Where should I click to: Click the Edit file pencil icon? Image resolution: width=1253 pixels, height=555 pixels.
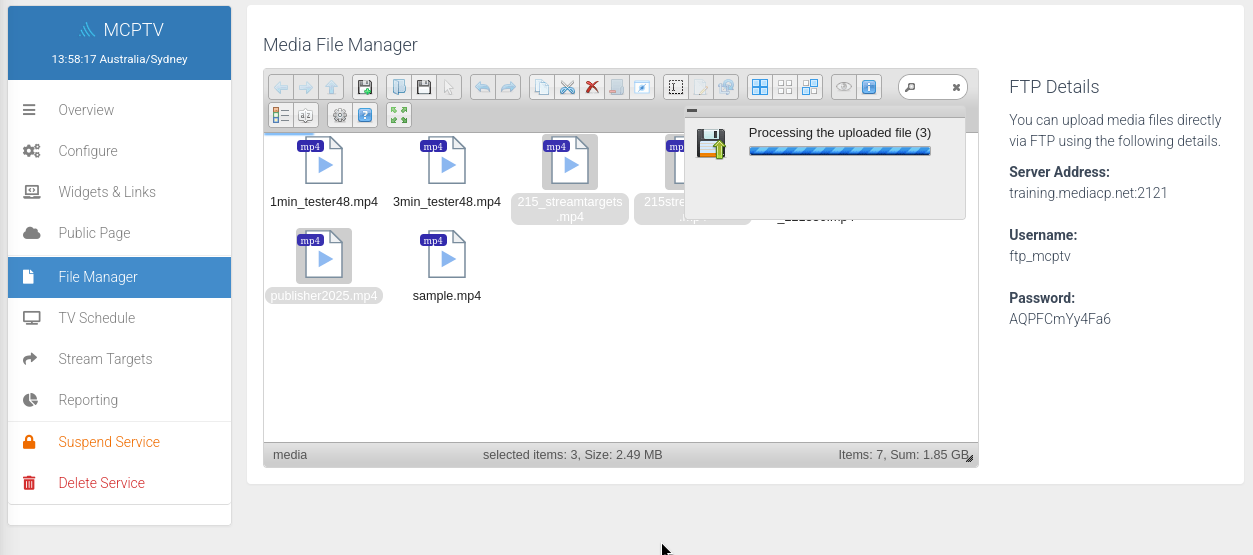[x=701, y=87]
